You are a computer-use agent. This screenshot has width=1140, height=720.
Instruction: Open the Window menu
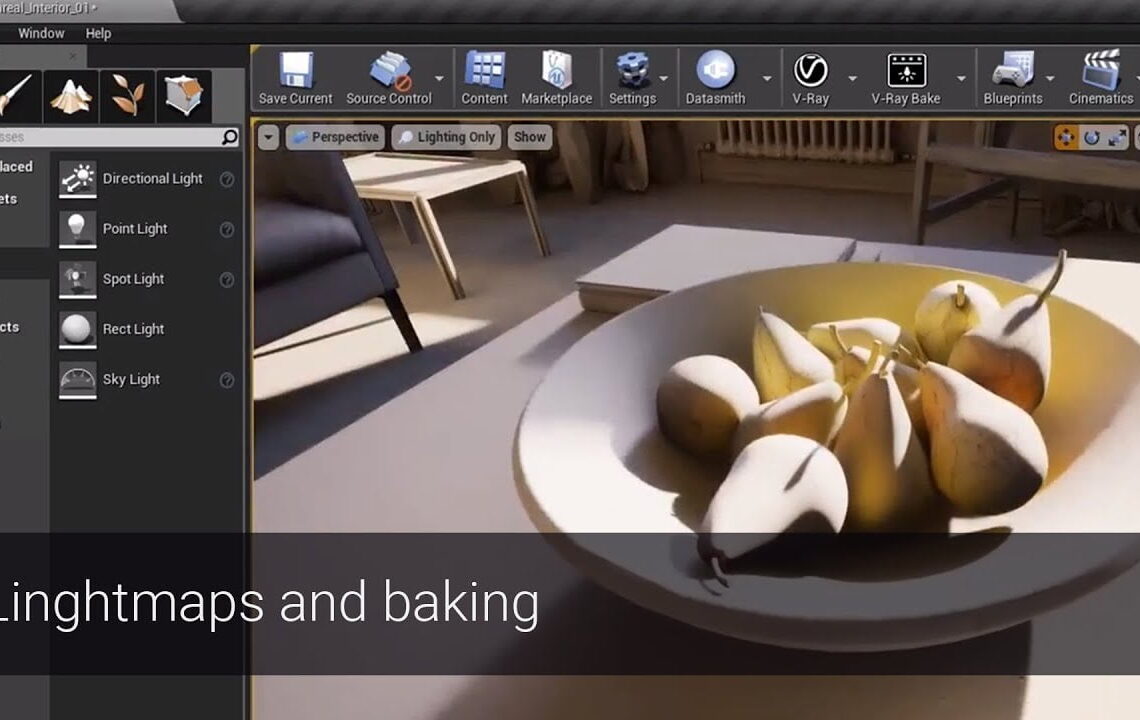[x=40, y=33]
